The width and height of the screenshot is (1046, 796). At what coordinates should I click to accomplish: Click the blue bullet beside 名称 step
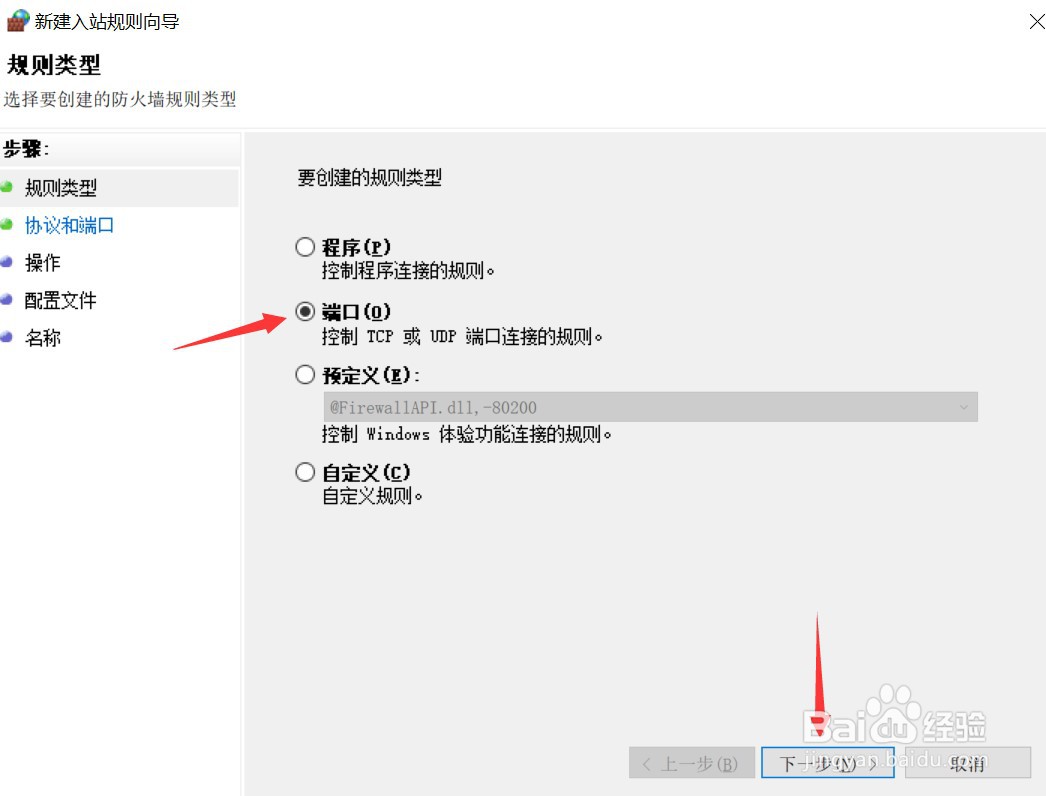coord(7,336)
